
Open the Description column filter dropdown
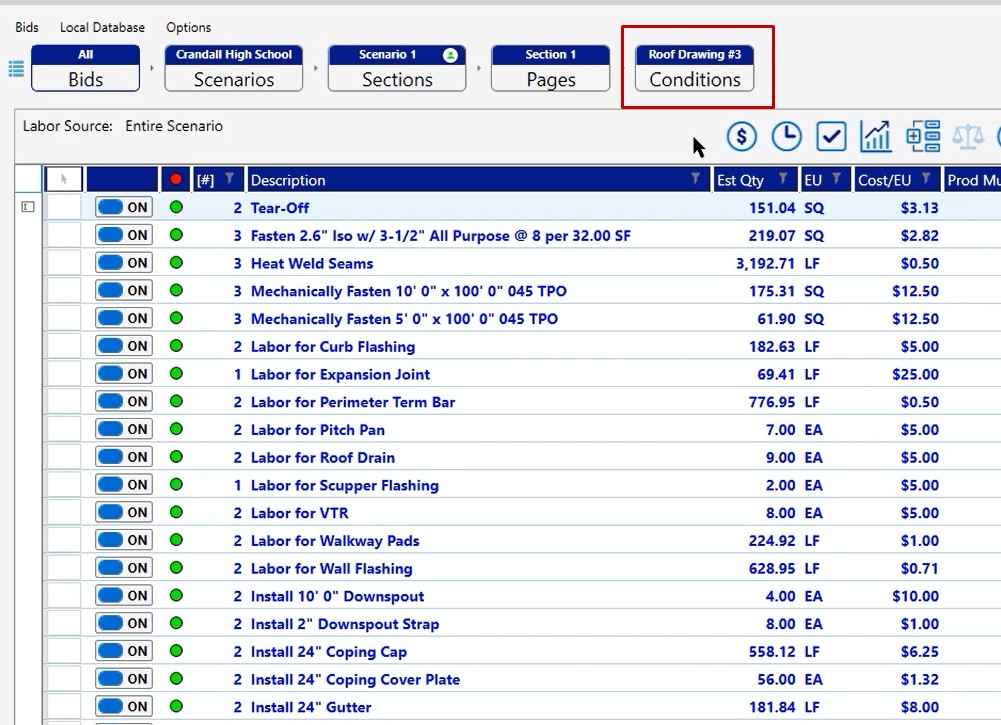pyautogui.click(x=695, y=179)
